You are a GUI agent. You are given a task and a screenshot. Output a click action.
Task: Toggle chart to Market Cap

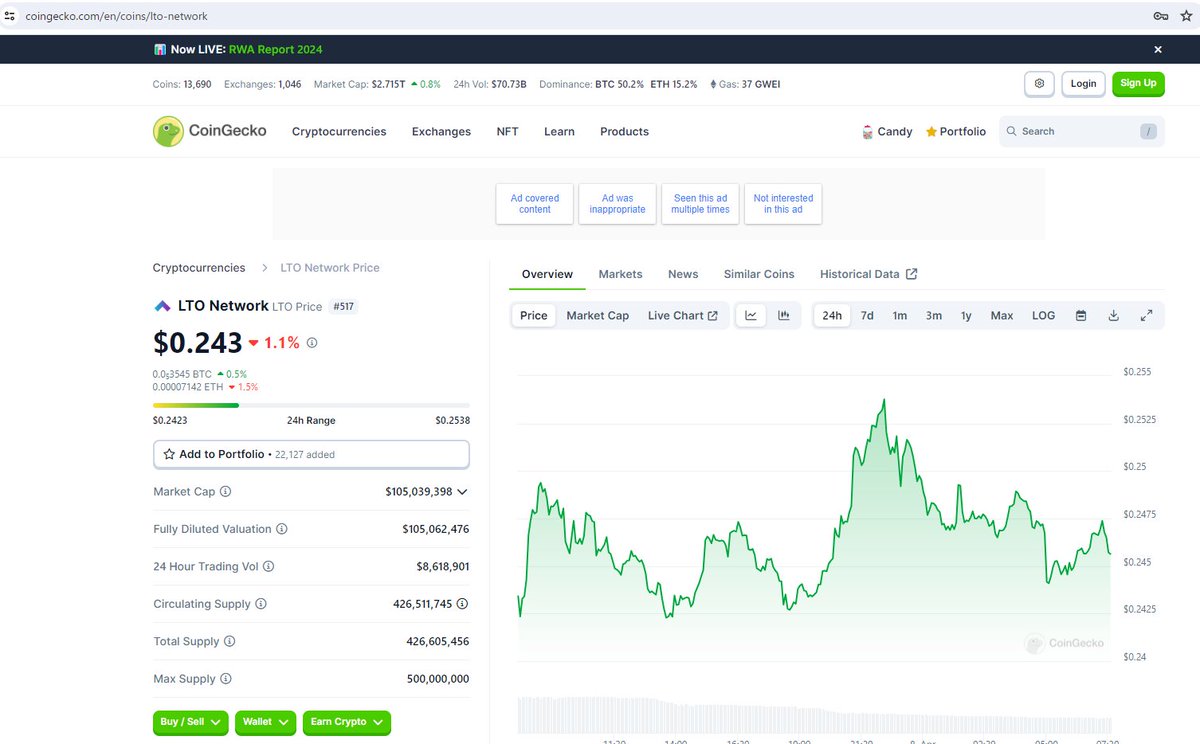point(598,315)
